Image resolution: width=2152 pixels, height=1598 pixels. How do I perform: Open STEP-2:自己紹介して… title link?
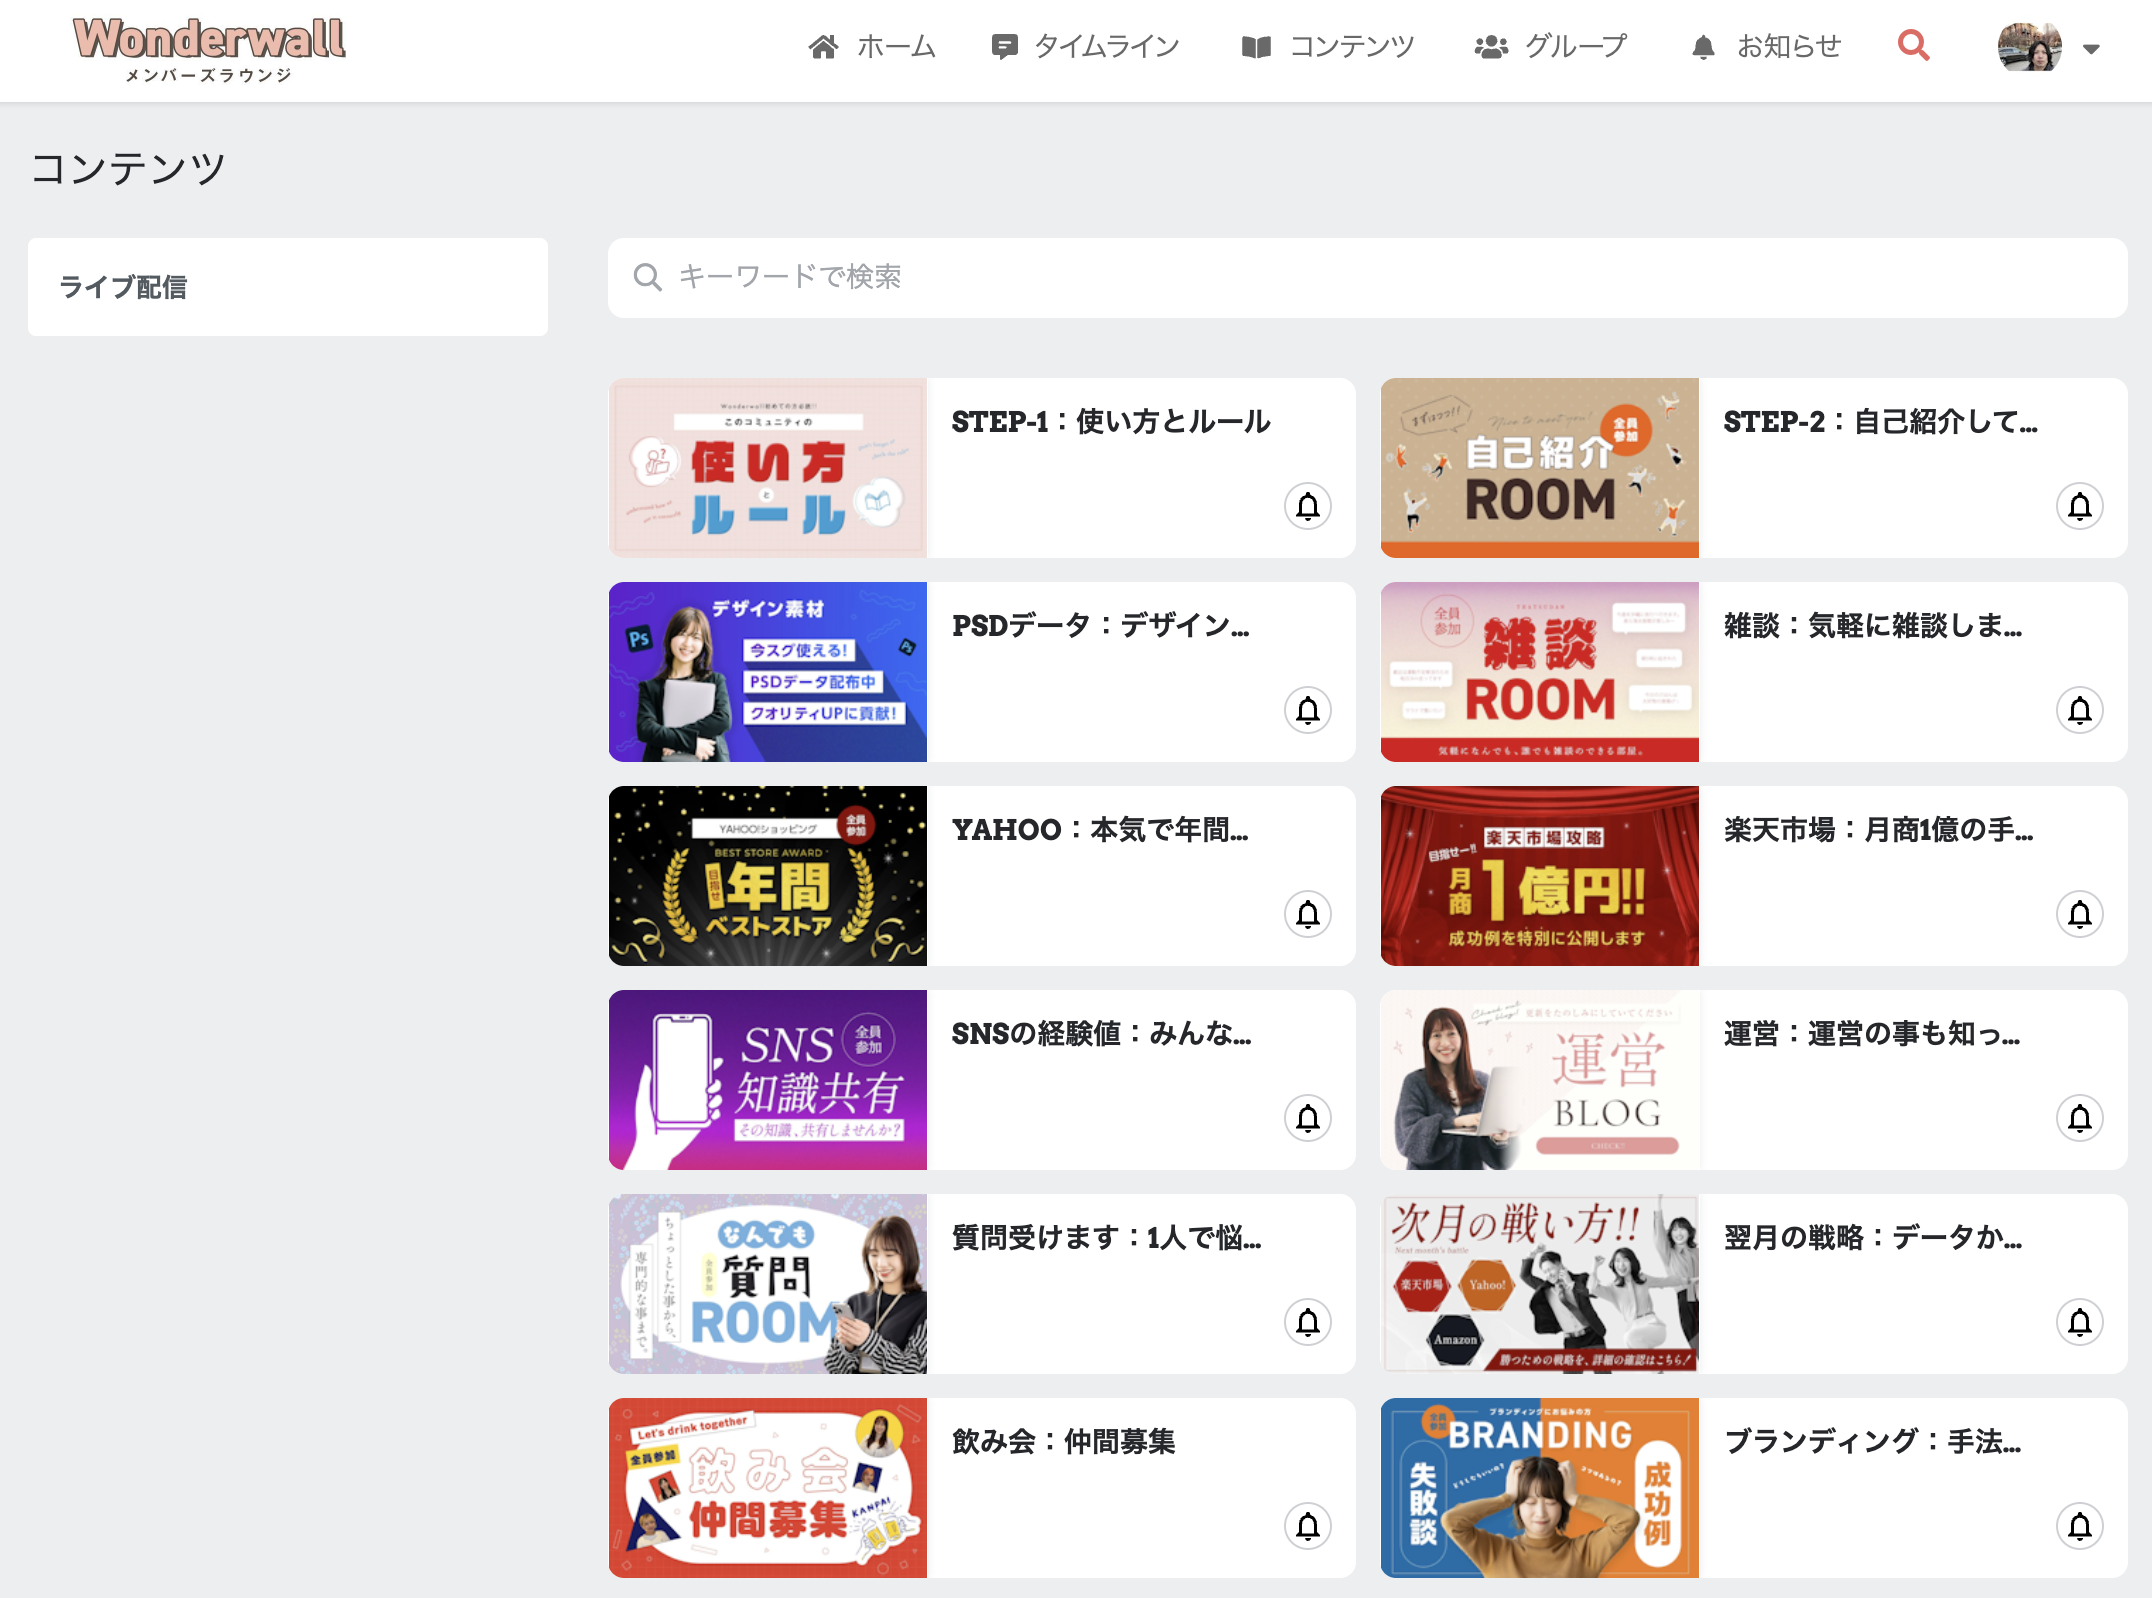pyautogui.click(x=1880, y=422)
